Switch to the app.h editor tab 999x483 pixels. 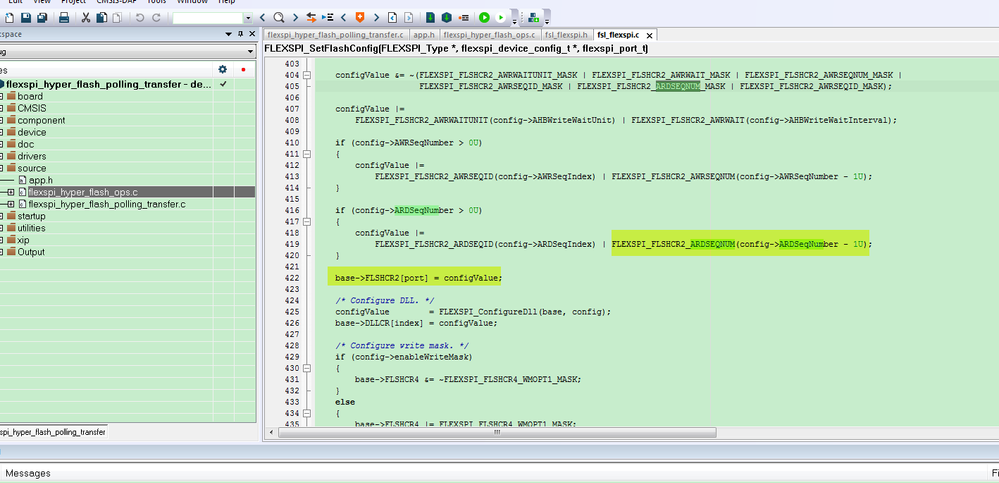(424, 35)
